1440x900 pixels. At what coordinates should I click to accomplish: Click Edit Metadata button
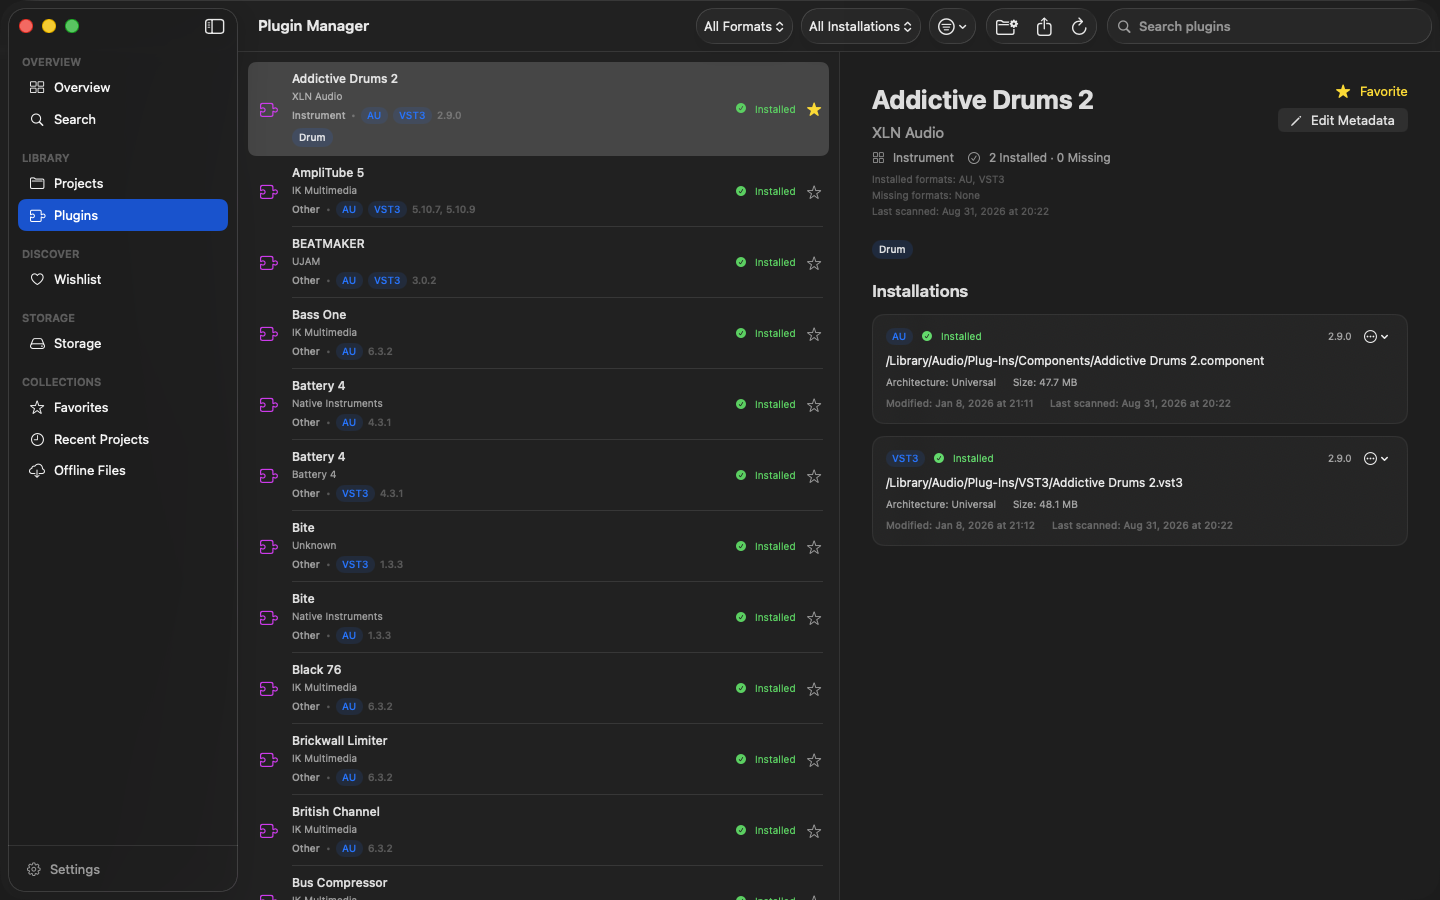(x=1342, y=121)
